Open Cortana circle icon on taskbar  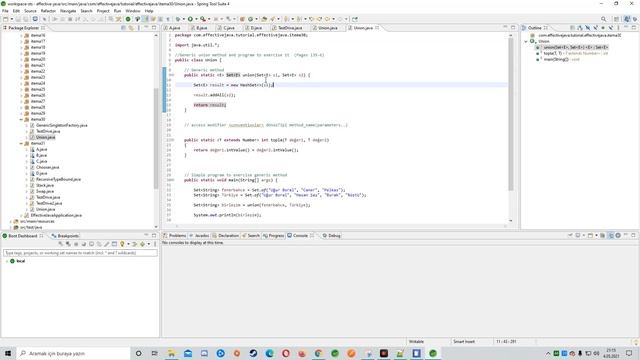[138, 353]
